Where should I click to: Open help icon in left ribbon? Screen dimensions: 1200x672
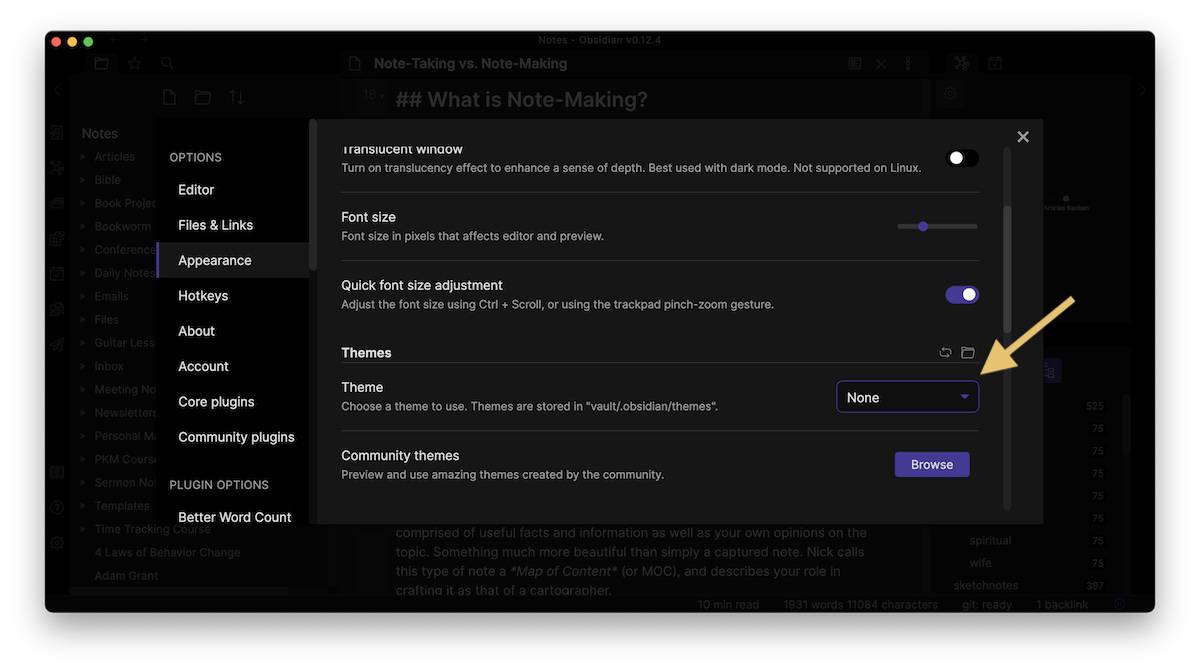57,507
